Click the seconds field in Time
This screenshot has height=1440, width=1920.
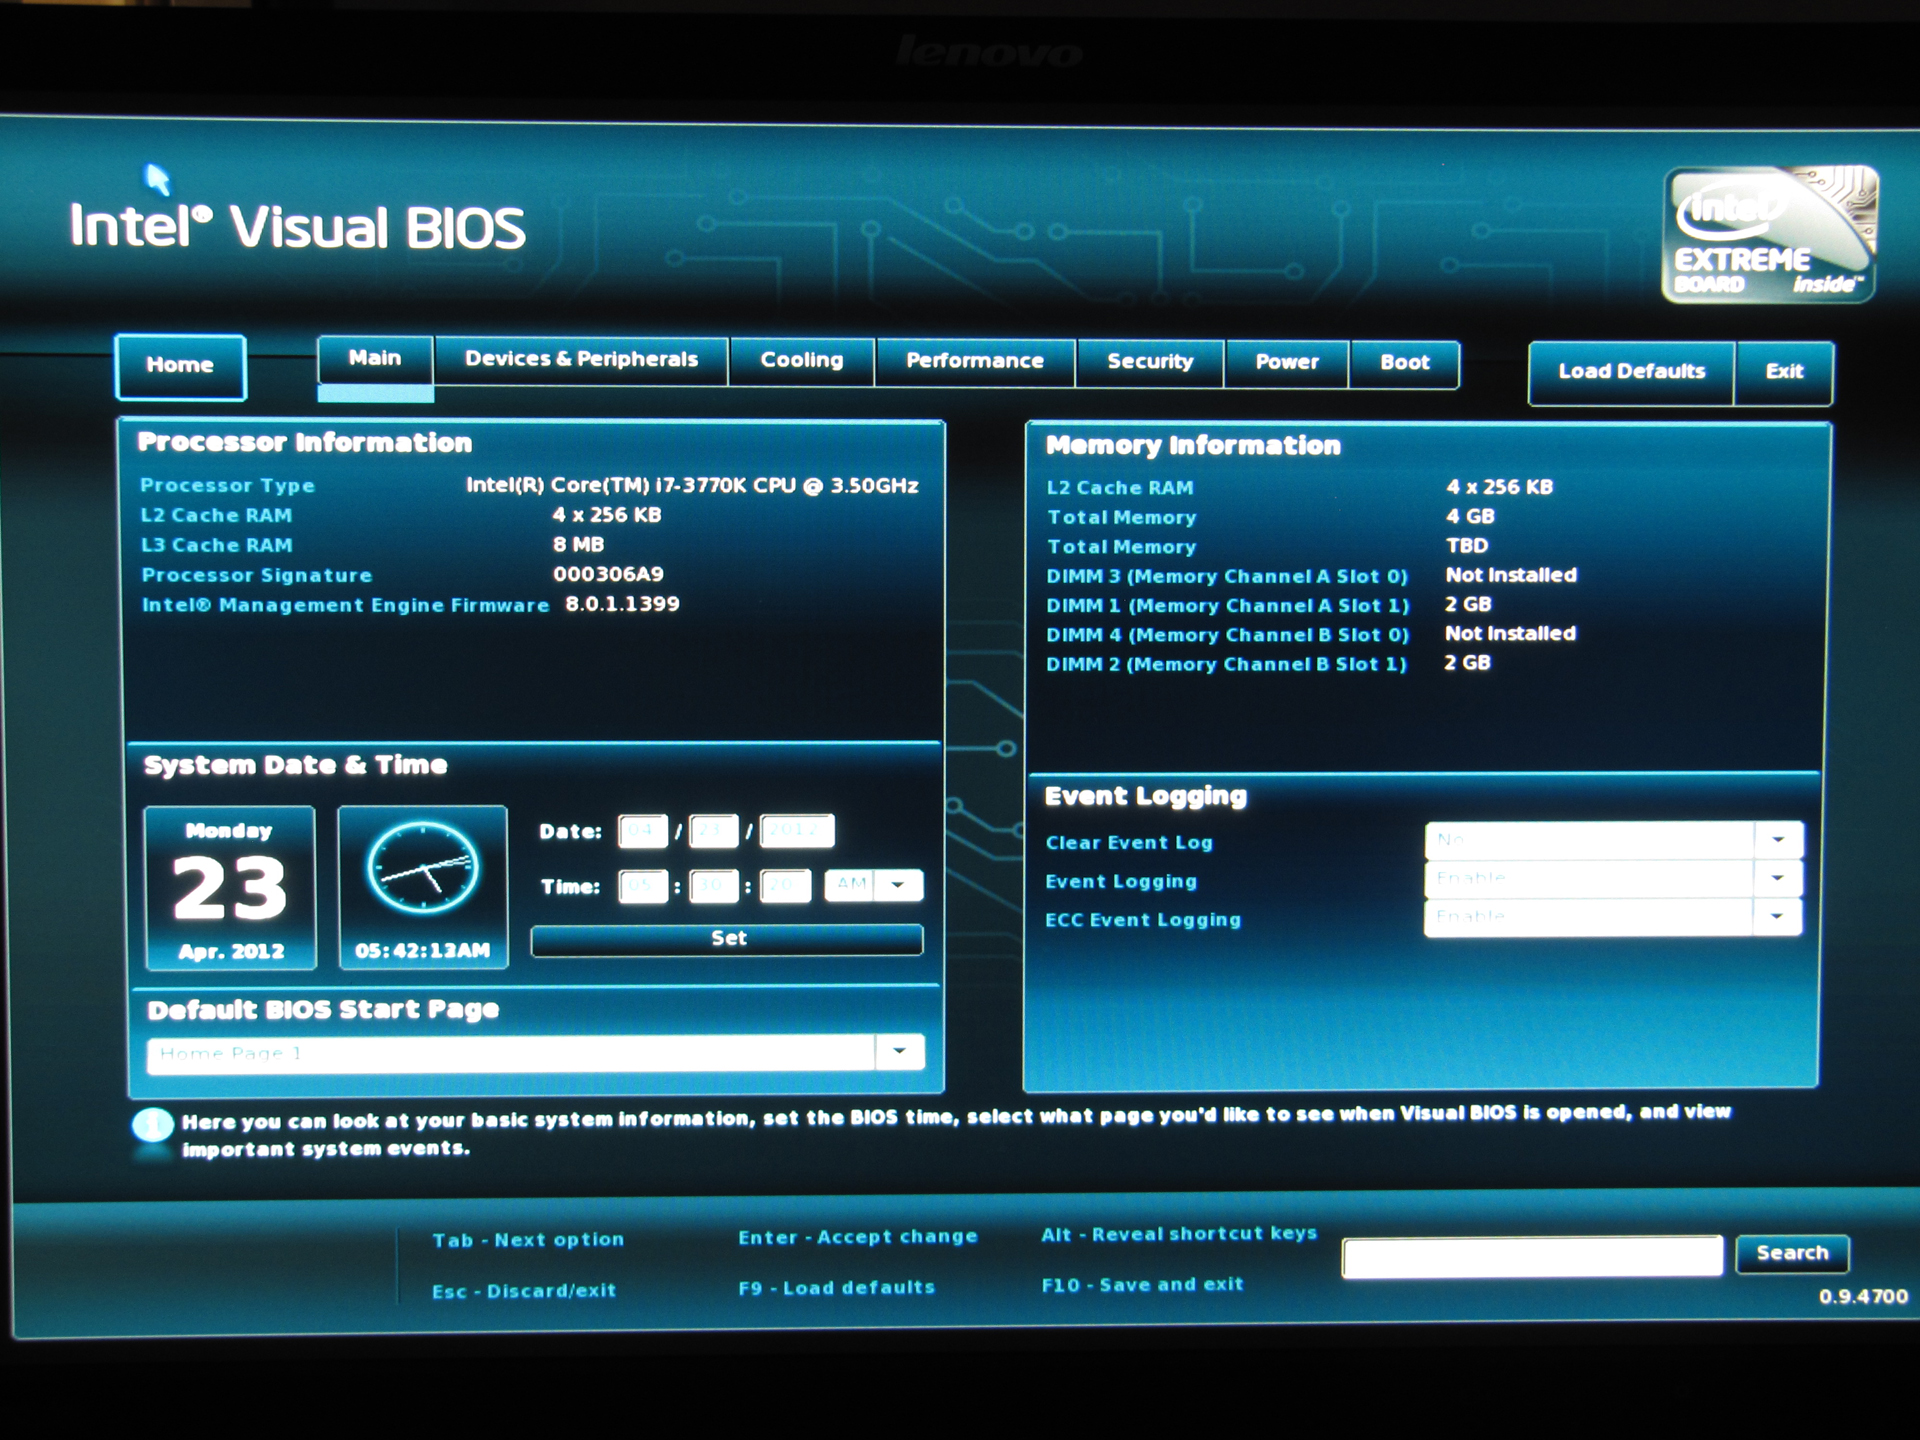coord(784,886)
